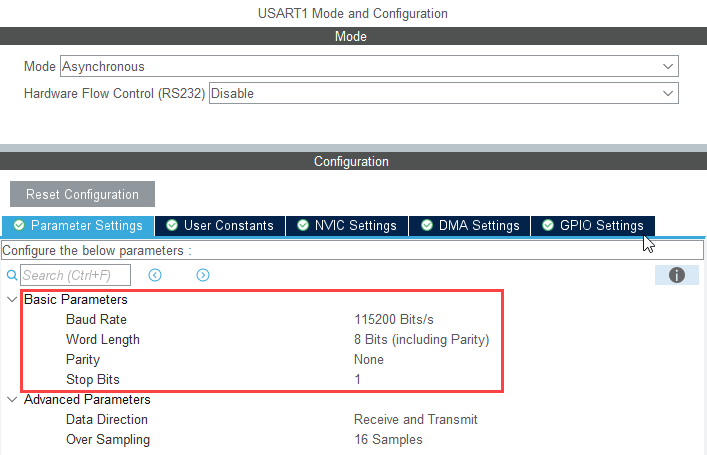The height and width of the screenshot is (455, 707).
Task: Select the Word Length value
Action: coord(421,339)
